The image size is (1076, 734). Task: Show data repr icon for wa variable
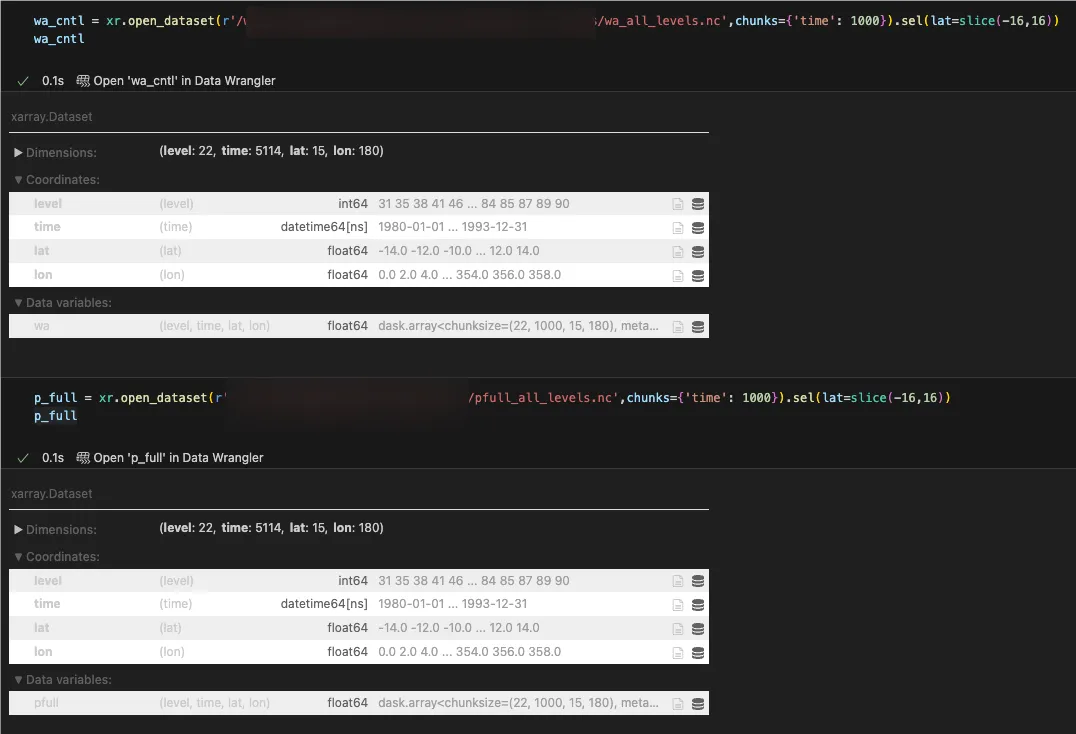tap(698, 327)
